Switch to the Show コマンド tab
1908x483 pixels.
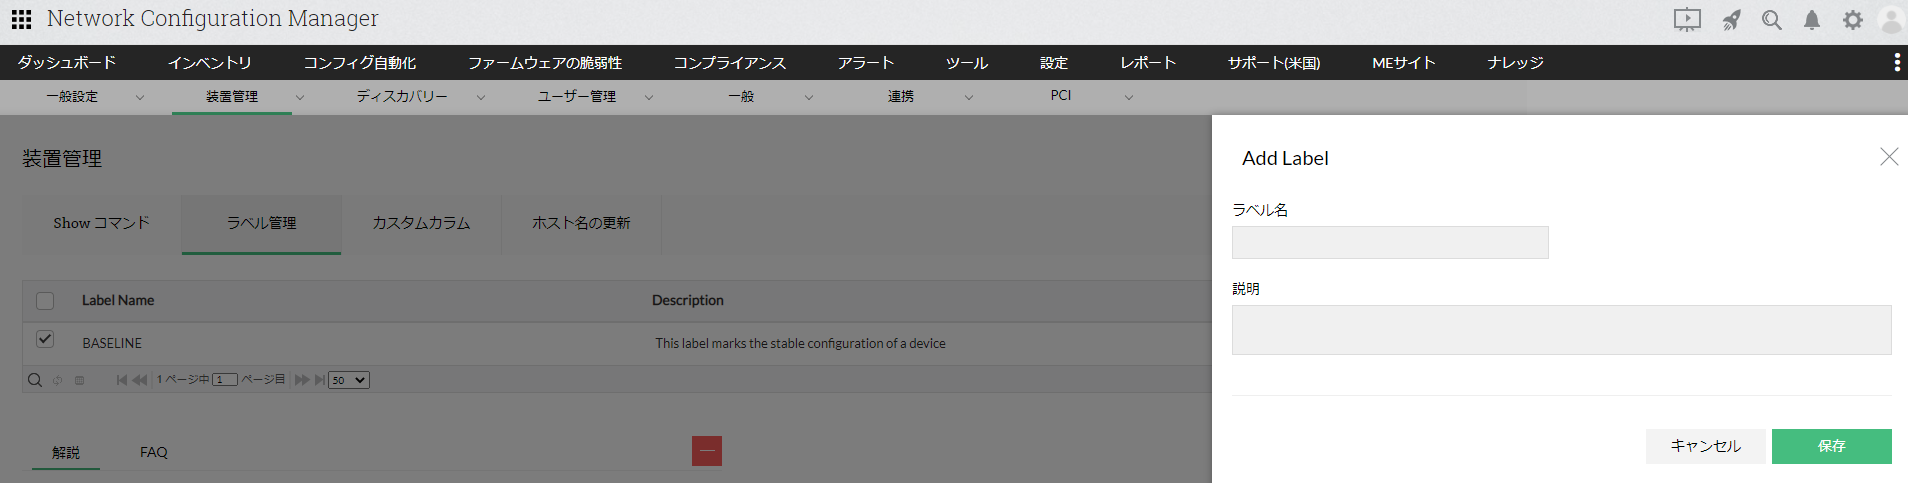coord(102,224)
